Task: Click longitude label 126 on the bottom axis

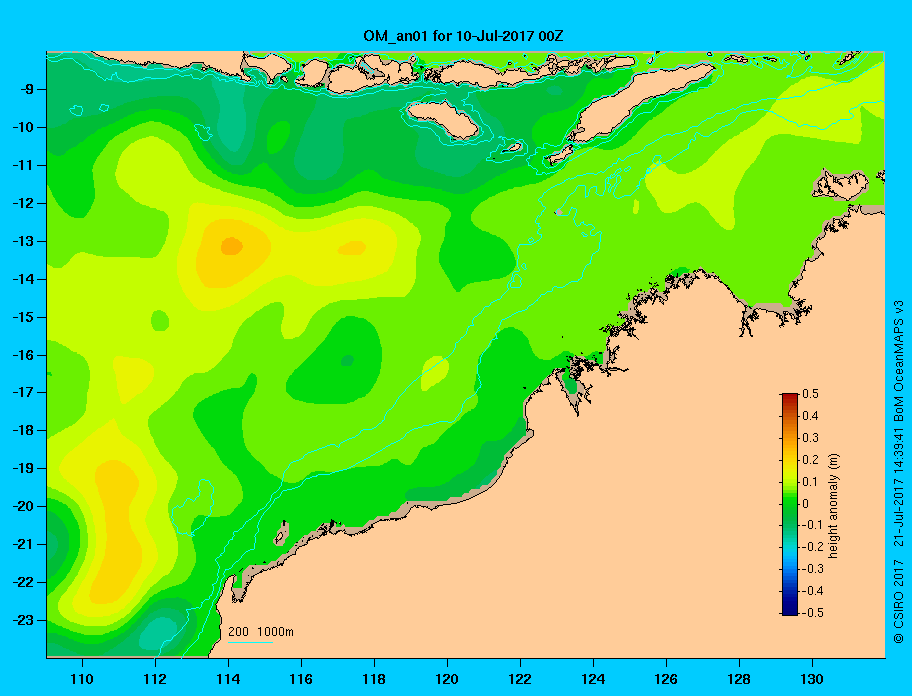Action: click(x=666, y=679)
